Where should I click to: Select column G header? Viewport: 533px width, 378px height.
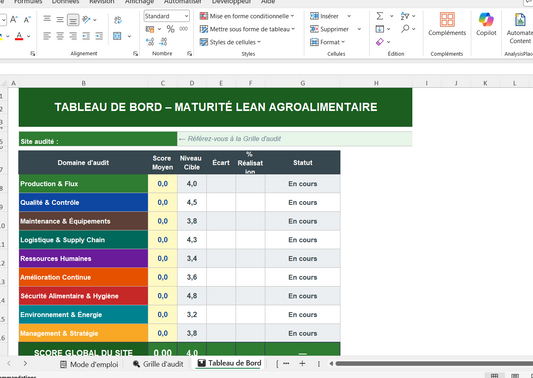tap(303, 83)
